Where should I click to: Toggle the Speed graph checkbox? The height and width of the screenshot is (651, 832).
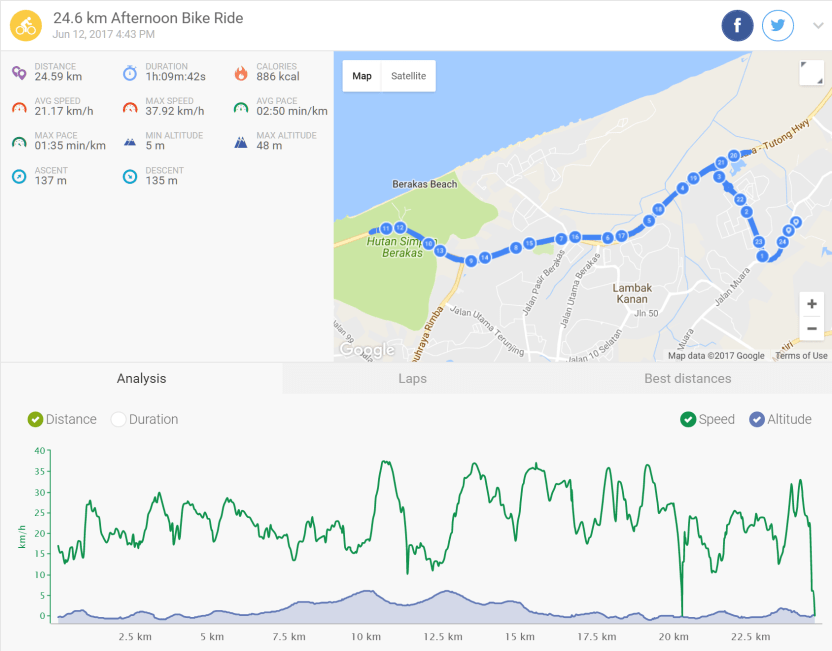[x=688, y=420]
